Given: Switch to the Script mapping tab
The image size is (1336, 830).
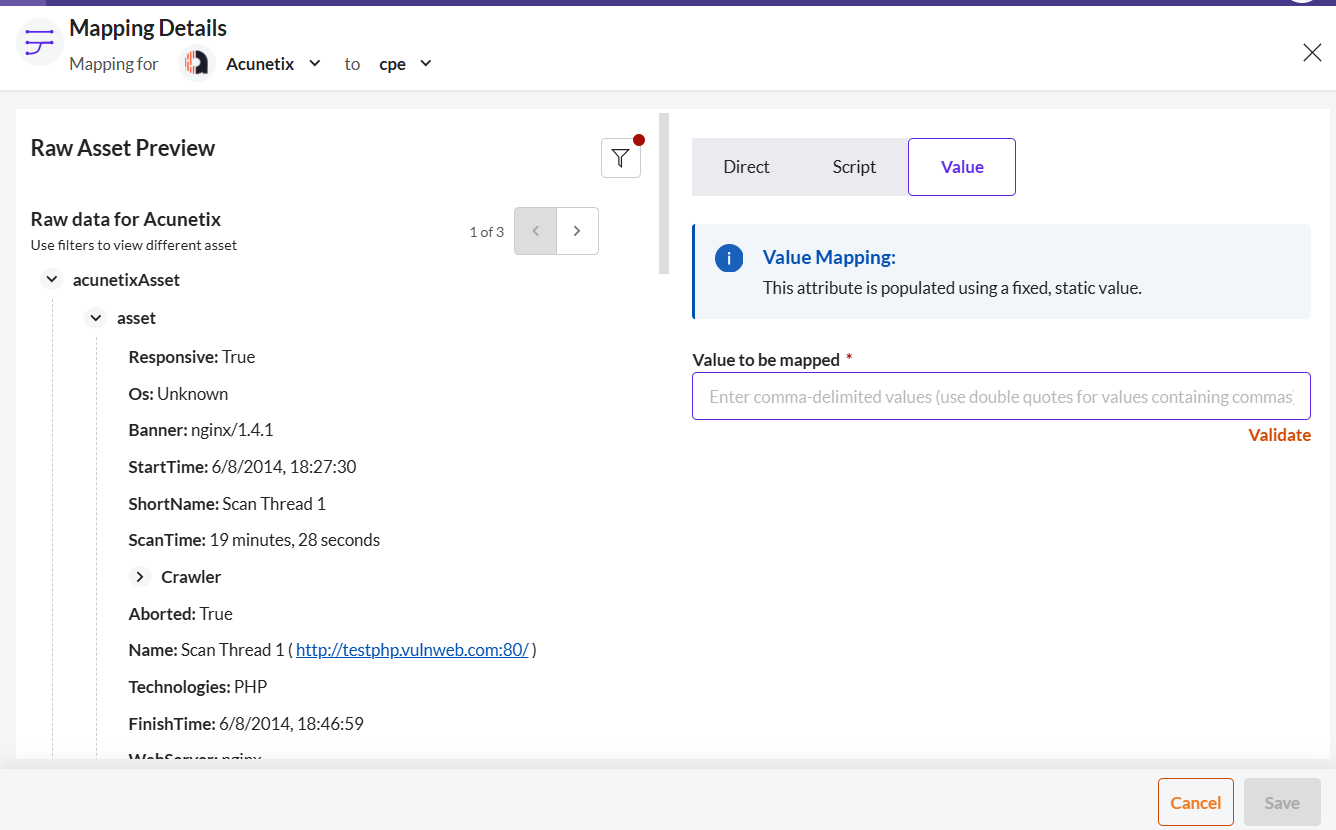Looking at the screenshot, I should coord(854,167).
